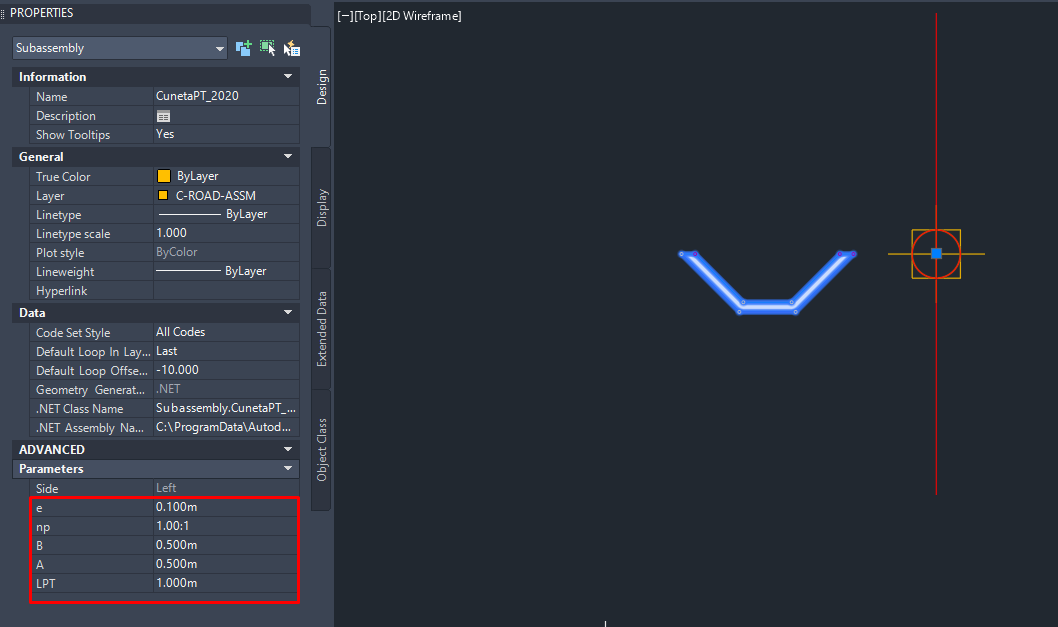
Task: Edit parameter np value 1.00:1
Action: (x=226, y=526)
